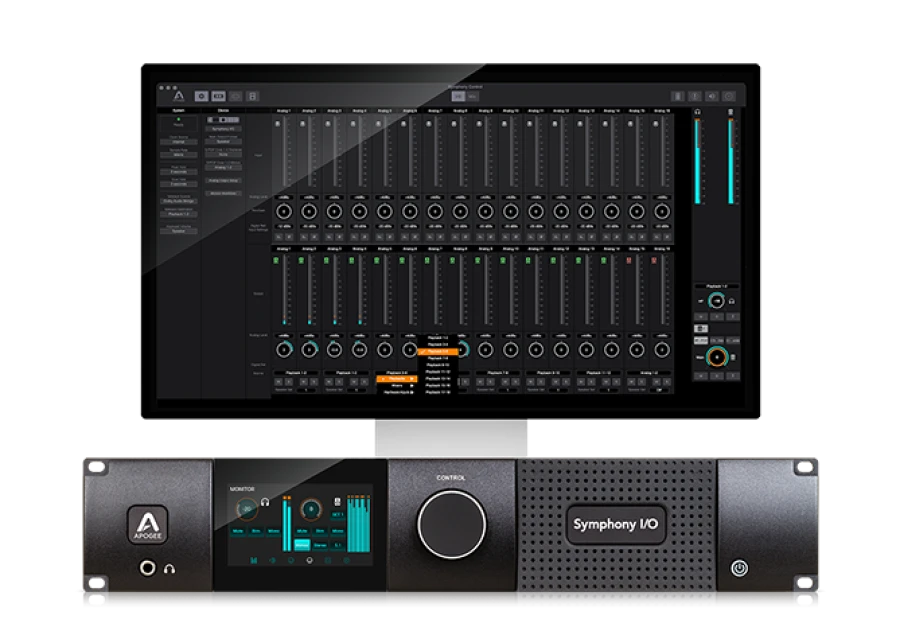This screenshot has height=635, width=900.
Task: Click the second highlighted view button in the toolbar
Action: tap(219, 96)
